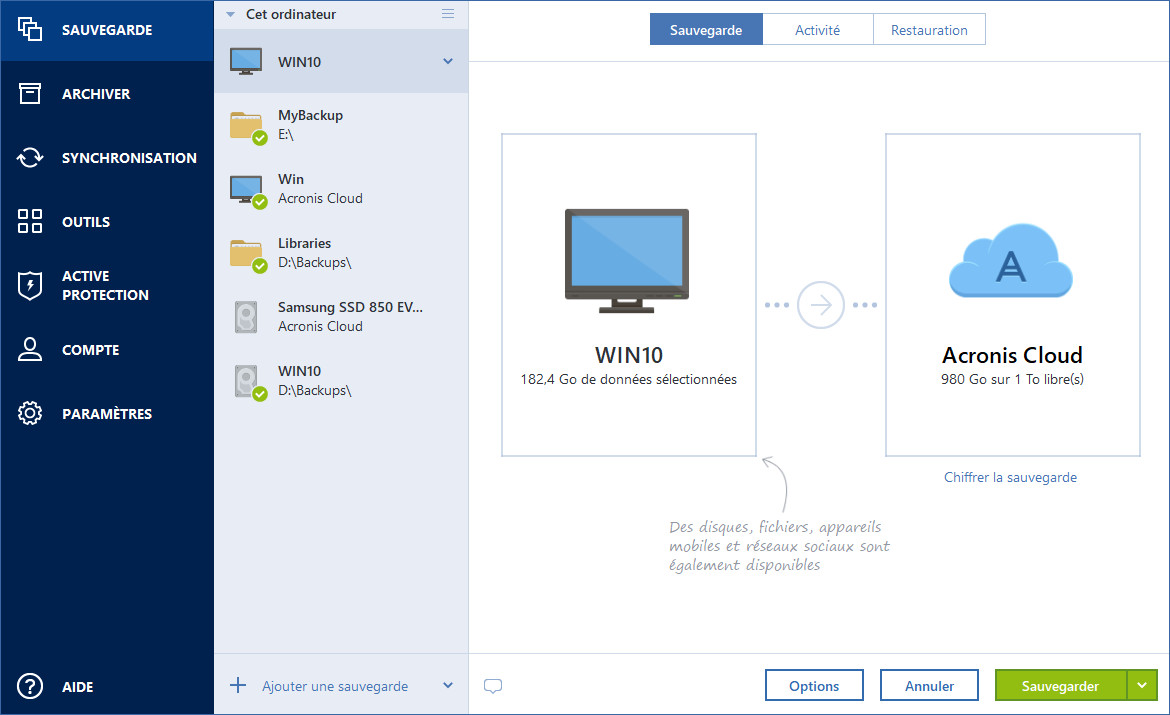Open the Archiver section icon

click(30, 94)
